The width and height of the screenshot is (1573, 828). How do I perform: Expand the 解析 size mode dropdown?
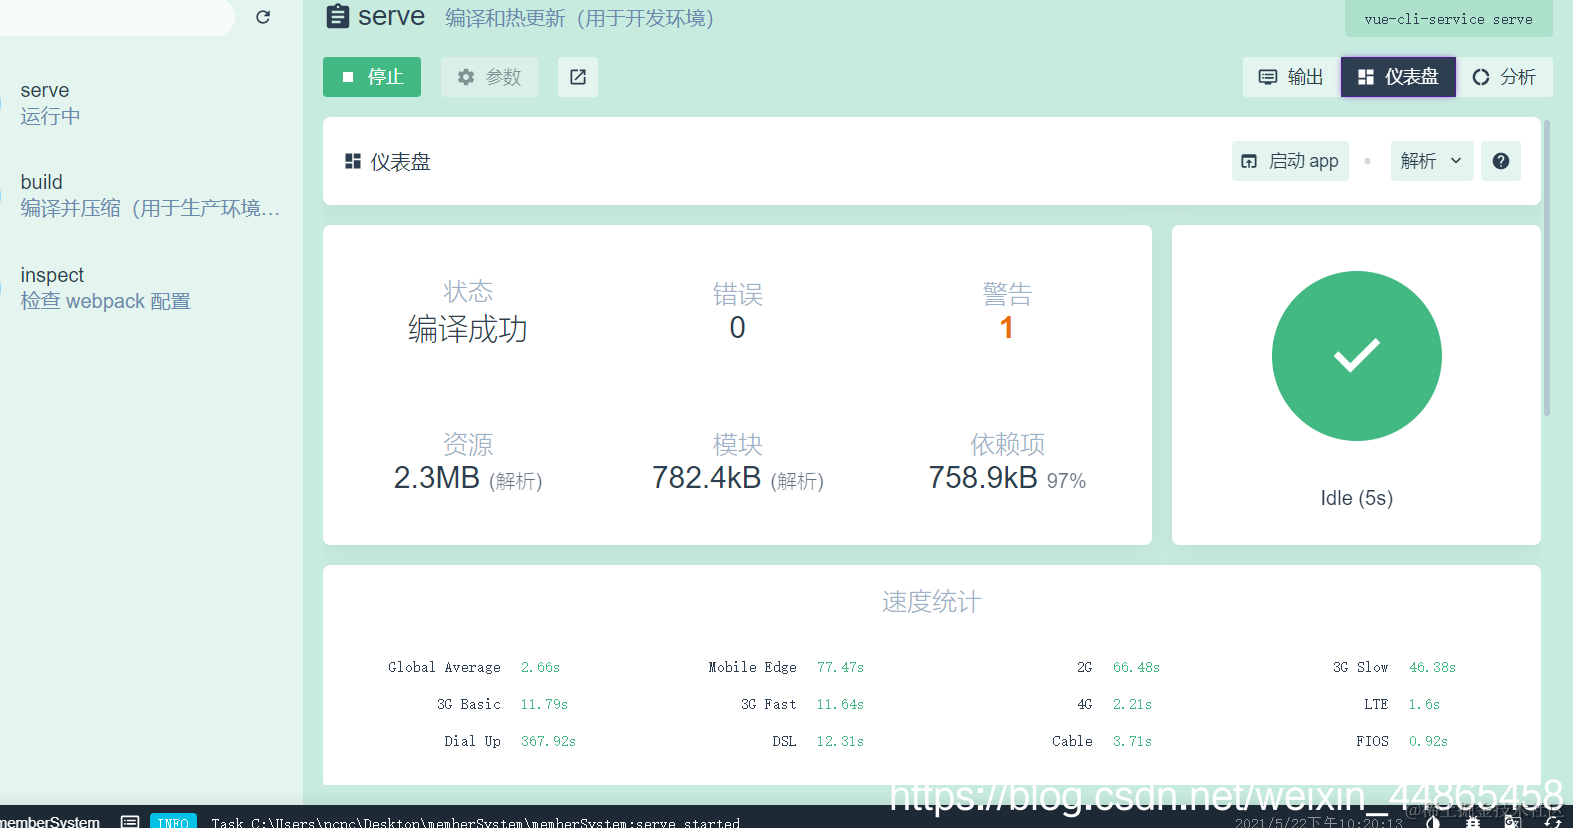(x=1432, y=161)
